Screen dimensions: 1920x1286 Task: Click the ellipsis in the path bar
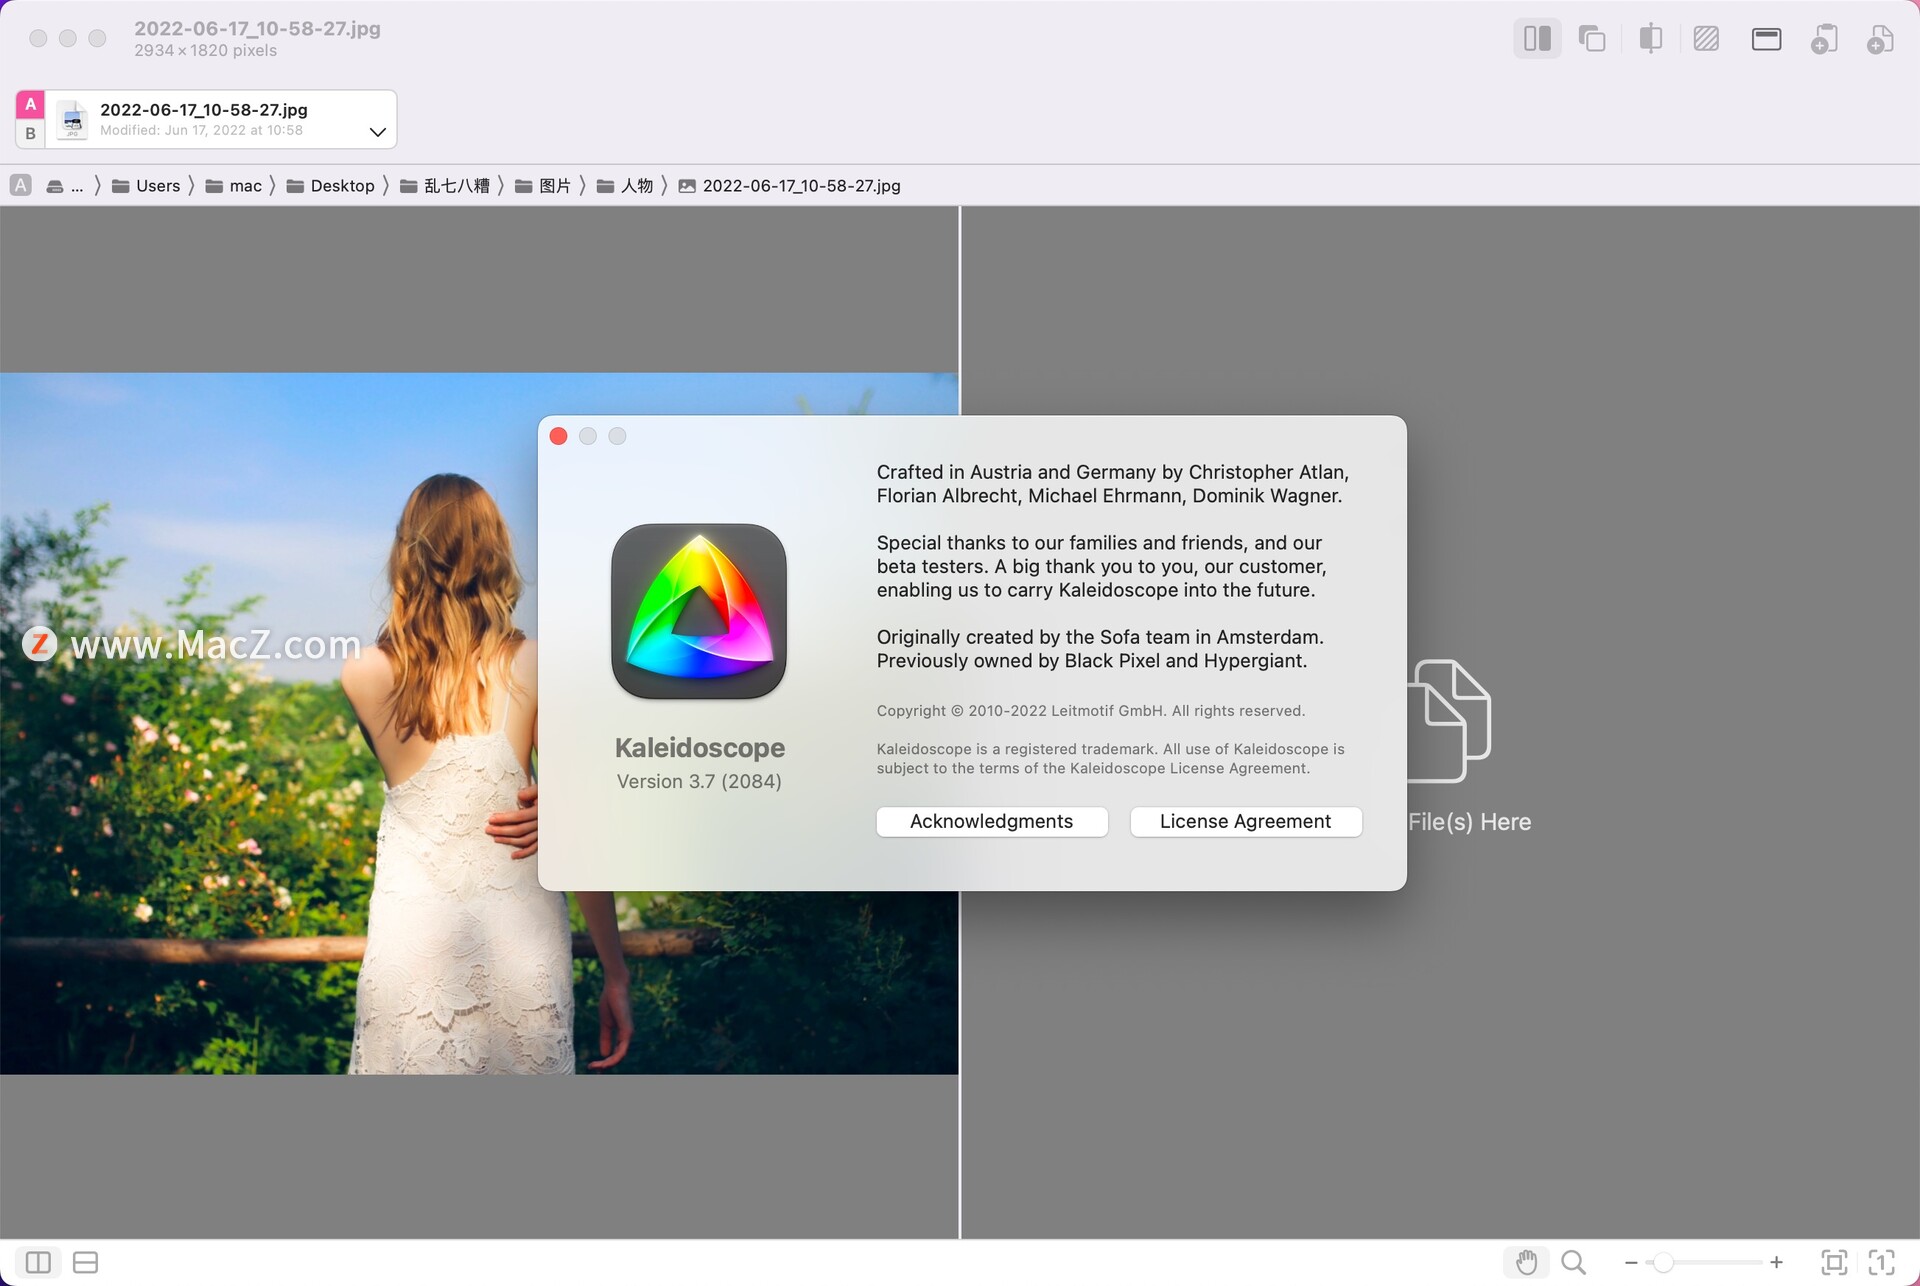pyautogui.click(x=77, y=186)
